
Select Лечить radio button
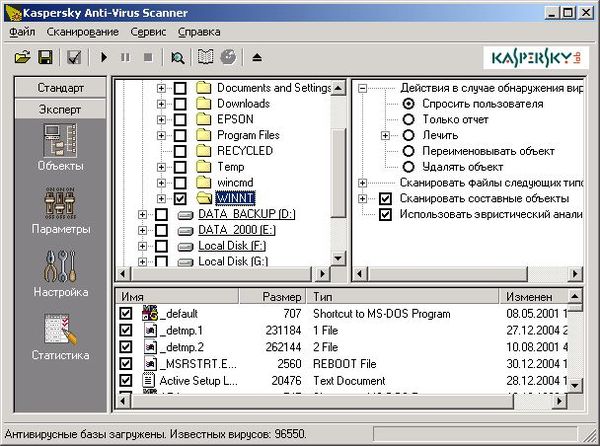408,135
